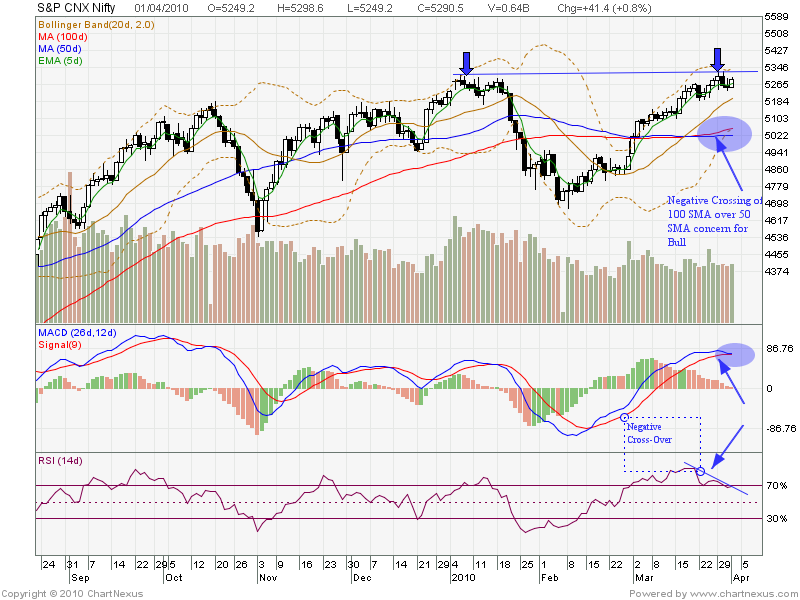
Task: Click the Signal(9) indicator label
Action: (60, 345)
